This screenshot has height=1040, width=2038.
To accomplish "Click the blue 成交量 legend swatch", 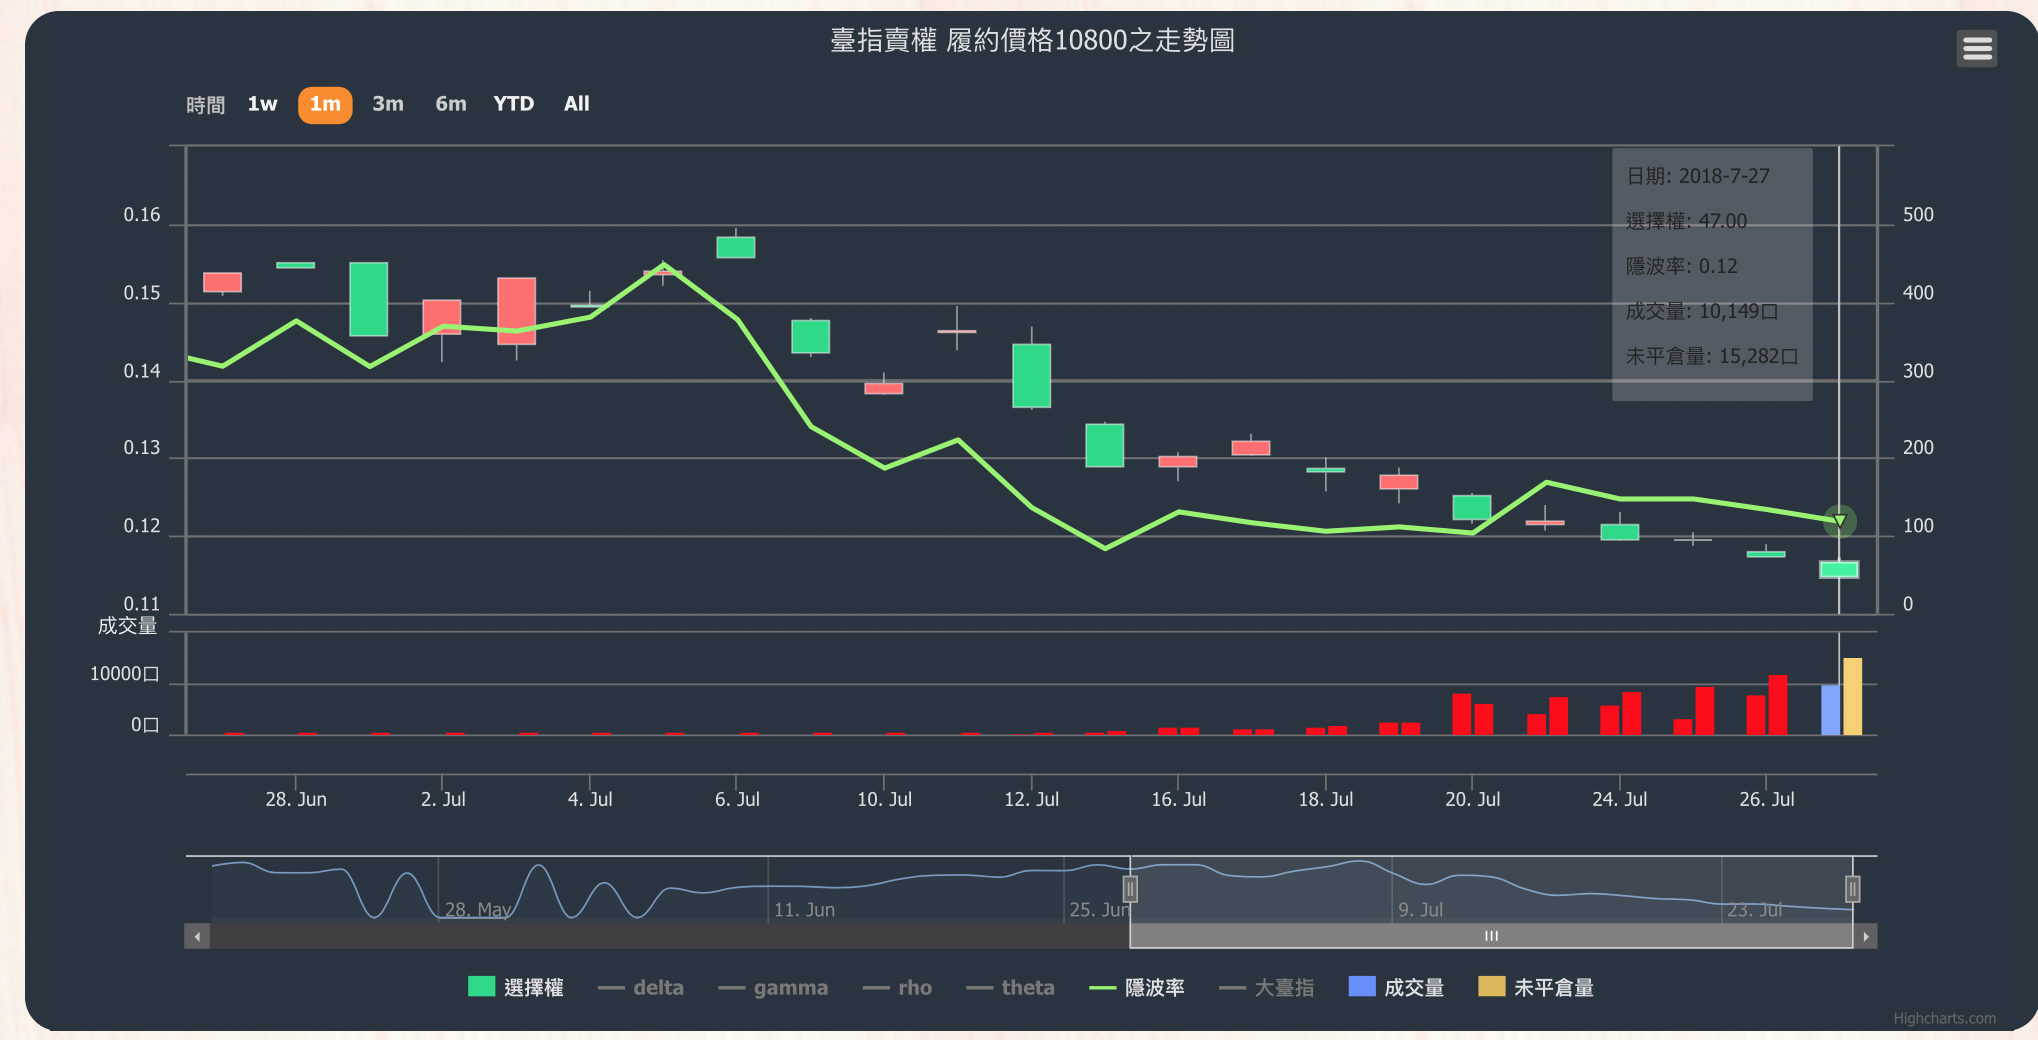I will [1361, 987].
